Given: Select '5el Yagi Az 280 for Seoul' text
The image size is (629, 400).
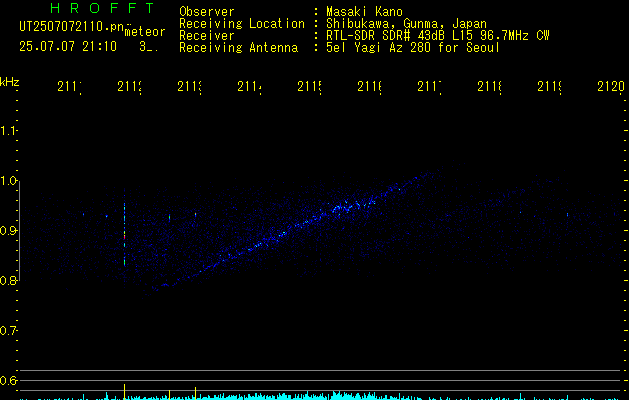Looking at the screenshot, I should pos(413,48).
